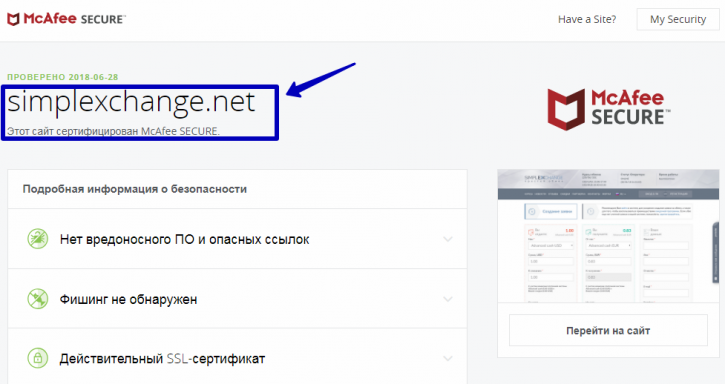Image resolution: width=725 pixels, height=384 pixels.
Task: Click the Перейти на сайт button
Action: [x=608, y=330]
